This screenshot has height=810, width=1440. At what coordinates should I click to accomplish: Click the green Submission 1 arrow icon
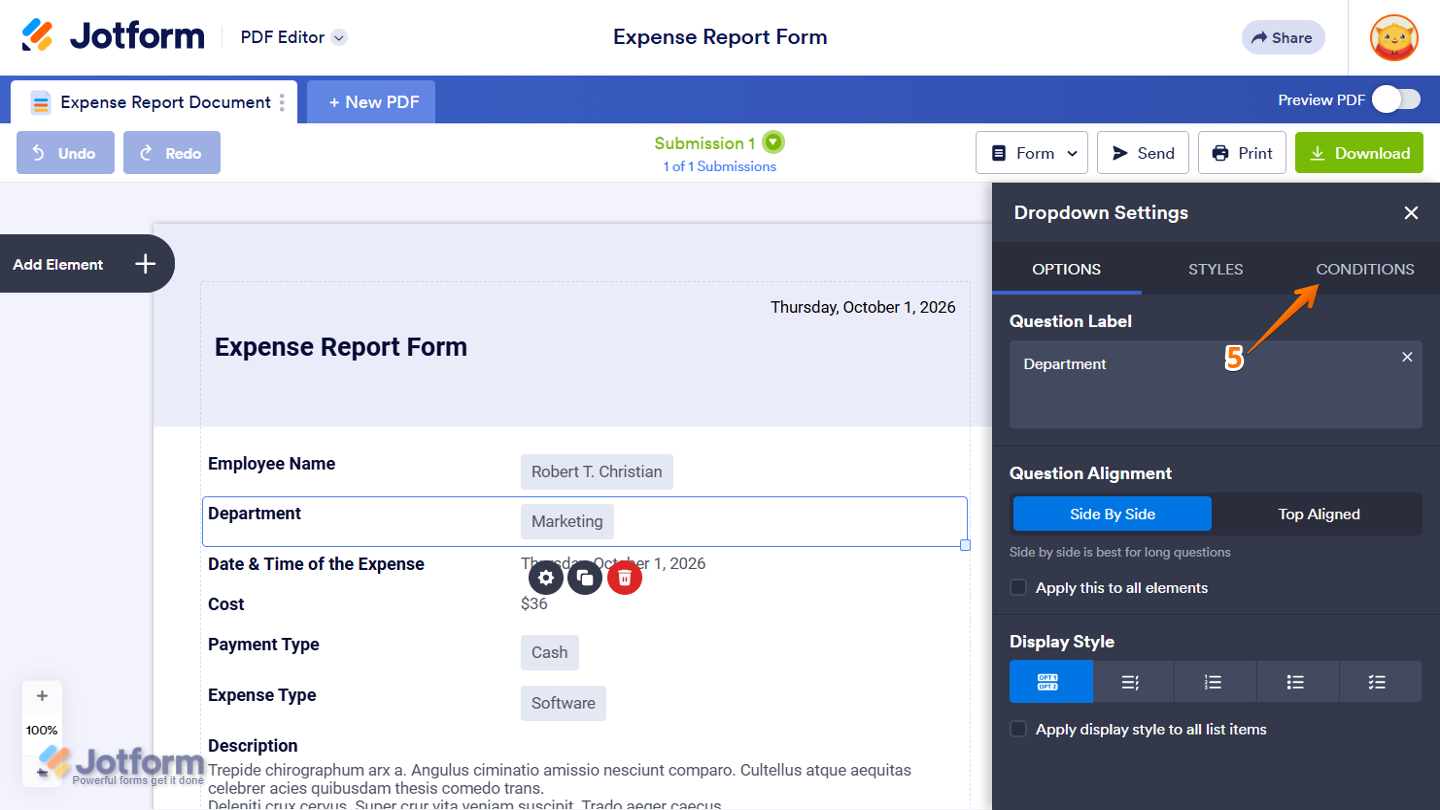click(x=773, y=143)
